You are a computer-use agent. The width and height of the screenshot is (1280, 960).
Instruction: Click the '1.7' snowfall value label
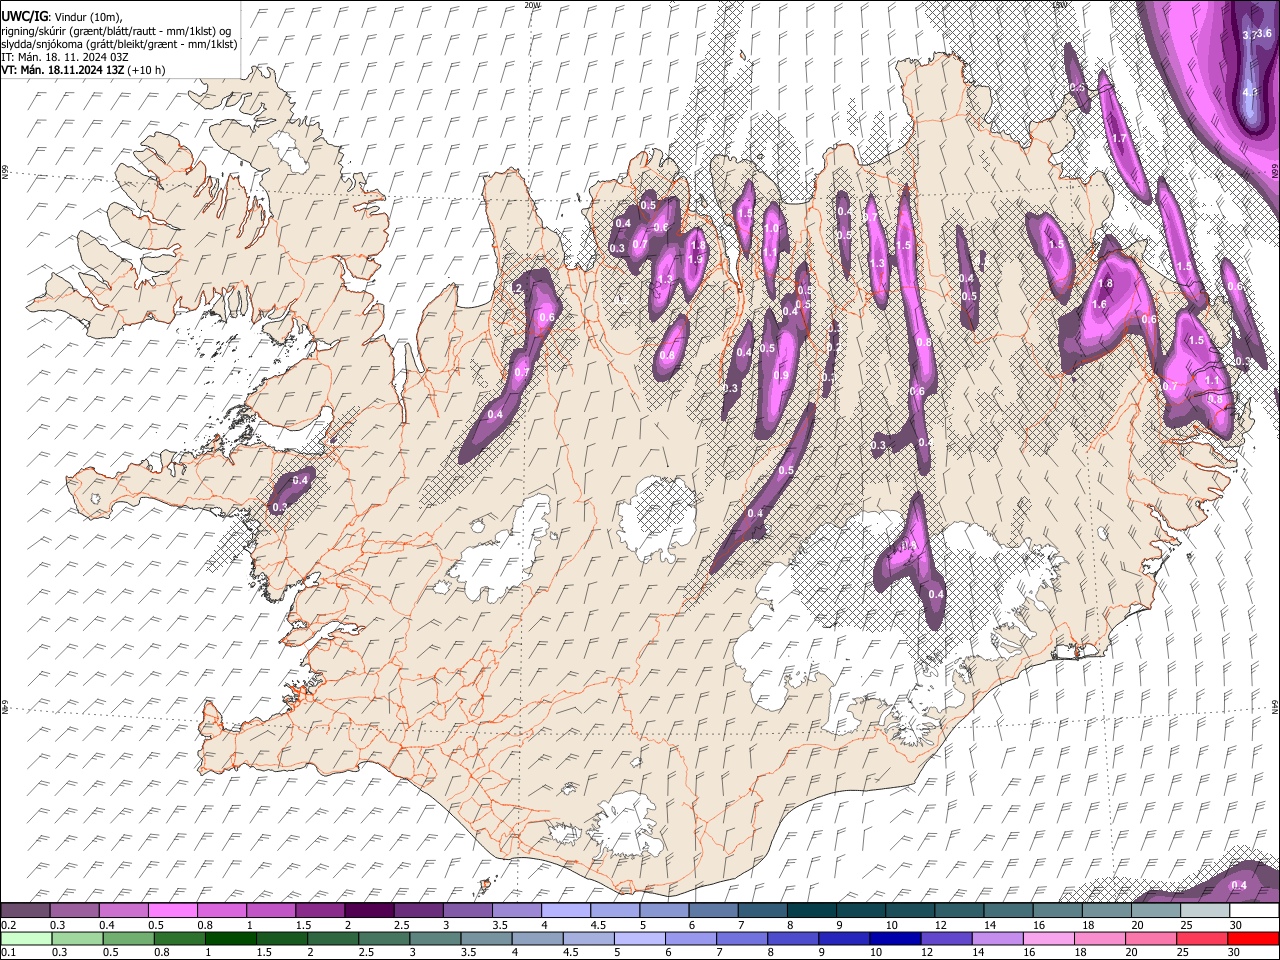point(1119,138)
